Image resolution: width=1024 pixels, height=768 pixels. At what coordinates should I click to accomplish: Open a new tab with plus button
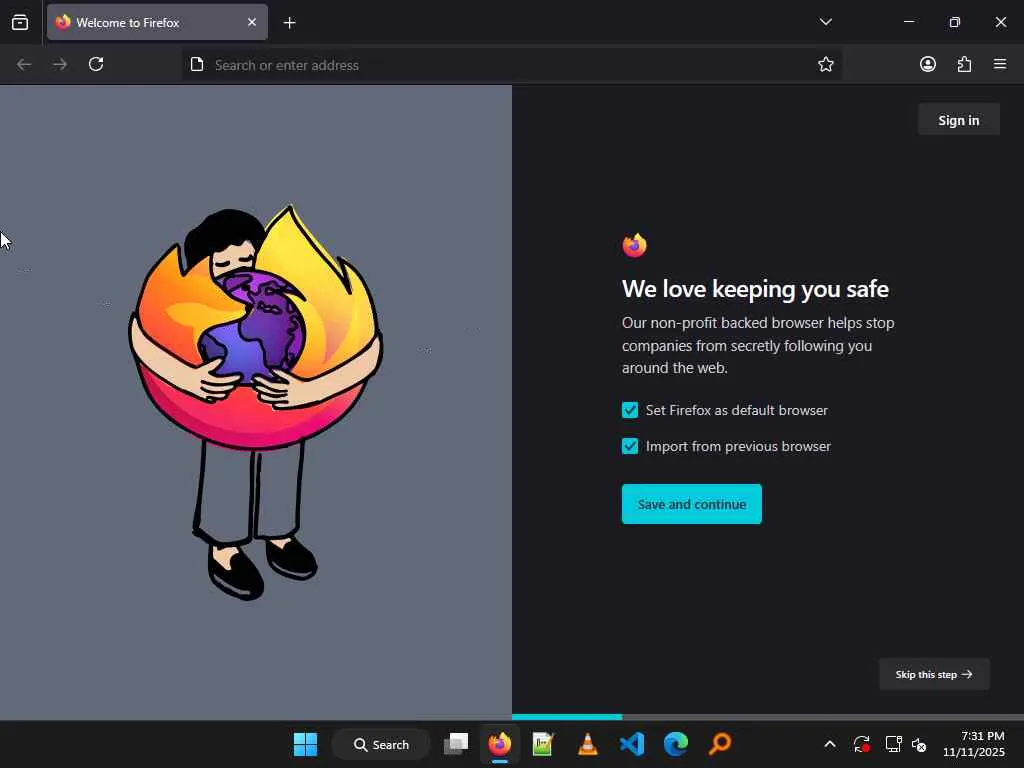289,23
